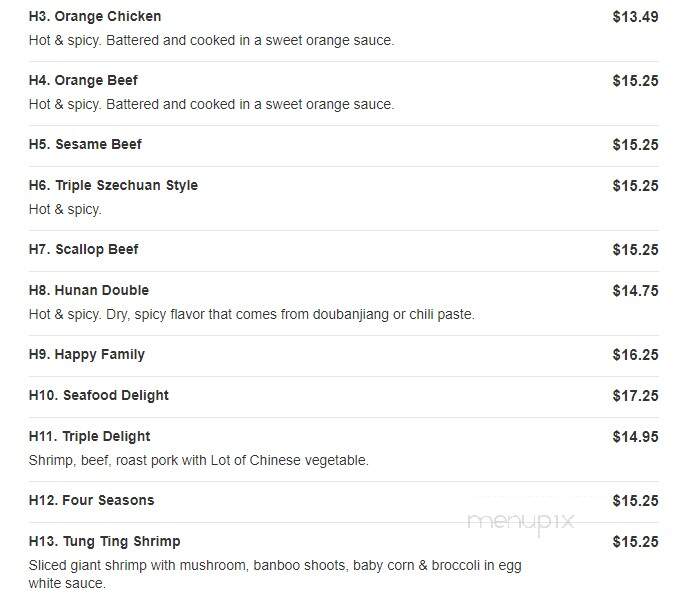Screen dimensions: 700x604
Task: Open the H4. Orange Beef entry
Action: [83, 80]
